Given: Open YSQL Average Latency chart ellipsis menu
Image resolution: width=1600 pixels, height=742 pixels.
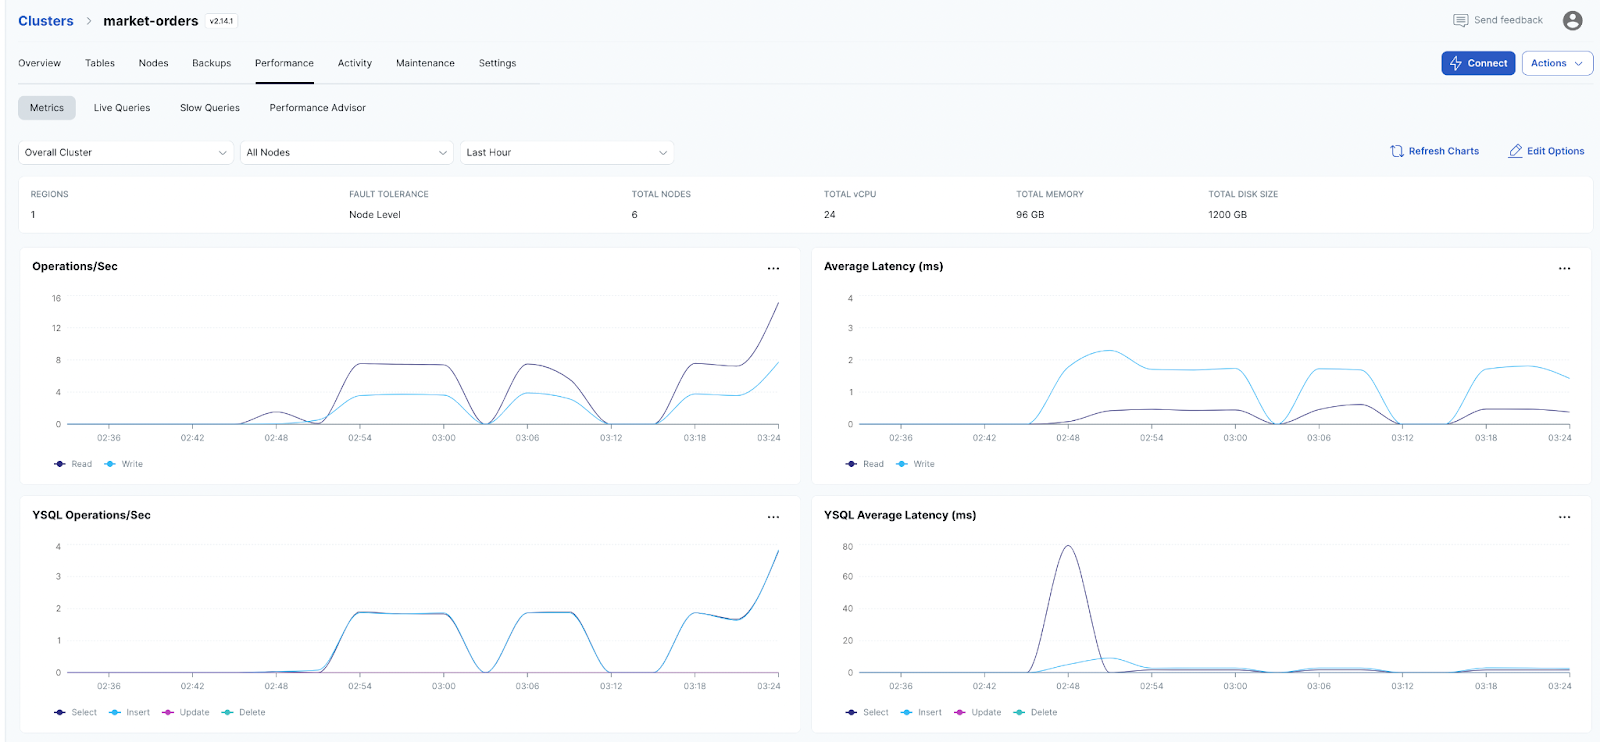Looking at the screenshot, I should 1564,517.
